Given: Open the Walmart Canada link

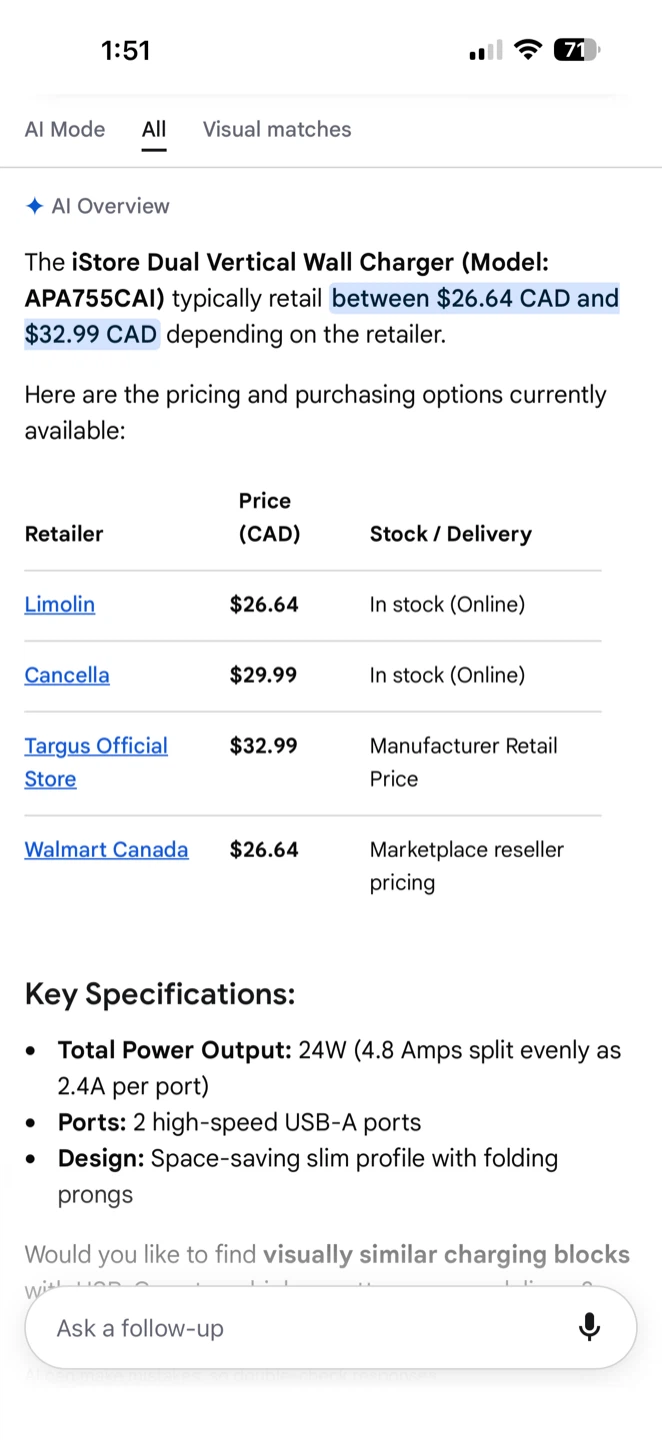Looking at the screenshot, I should (x=106, y=849).
